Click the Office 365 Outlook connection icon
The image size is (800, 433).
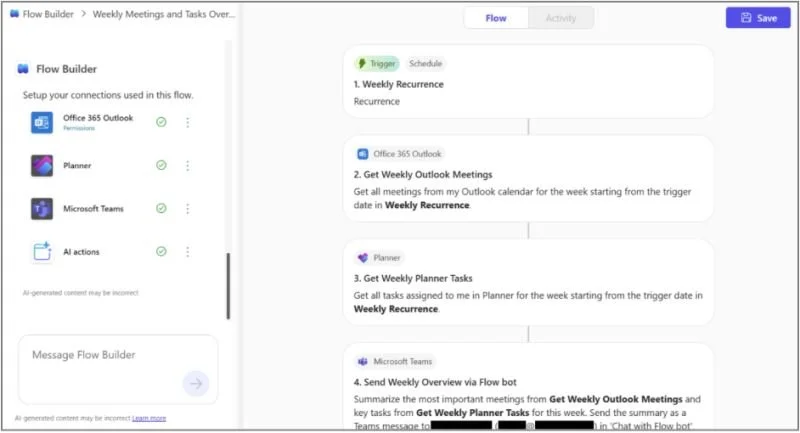click(42, 122)
